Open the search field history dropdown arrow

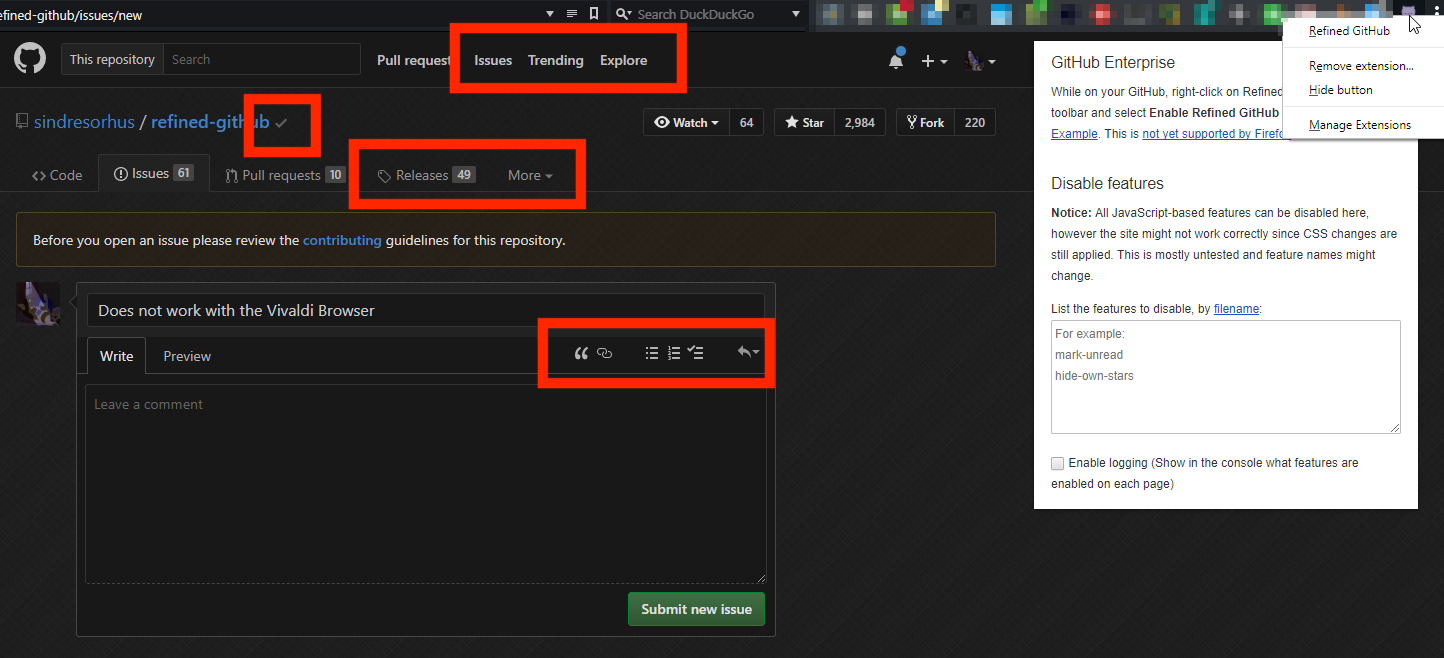796,14
